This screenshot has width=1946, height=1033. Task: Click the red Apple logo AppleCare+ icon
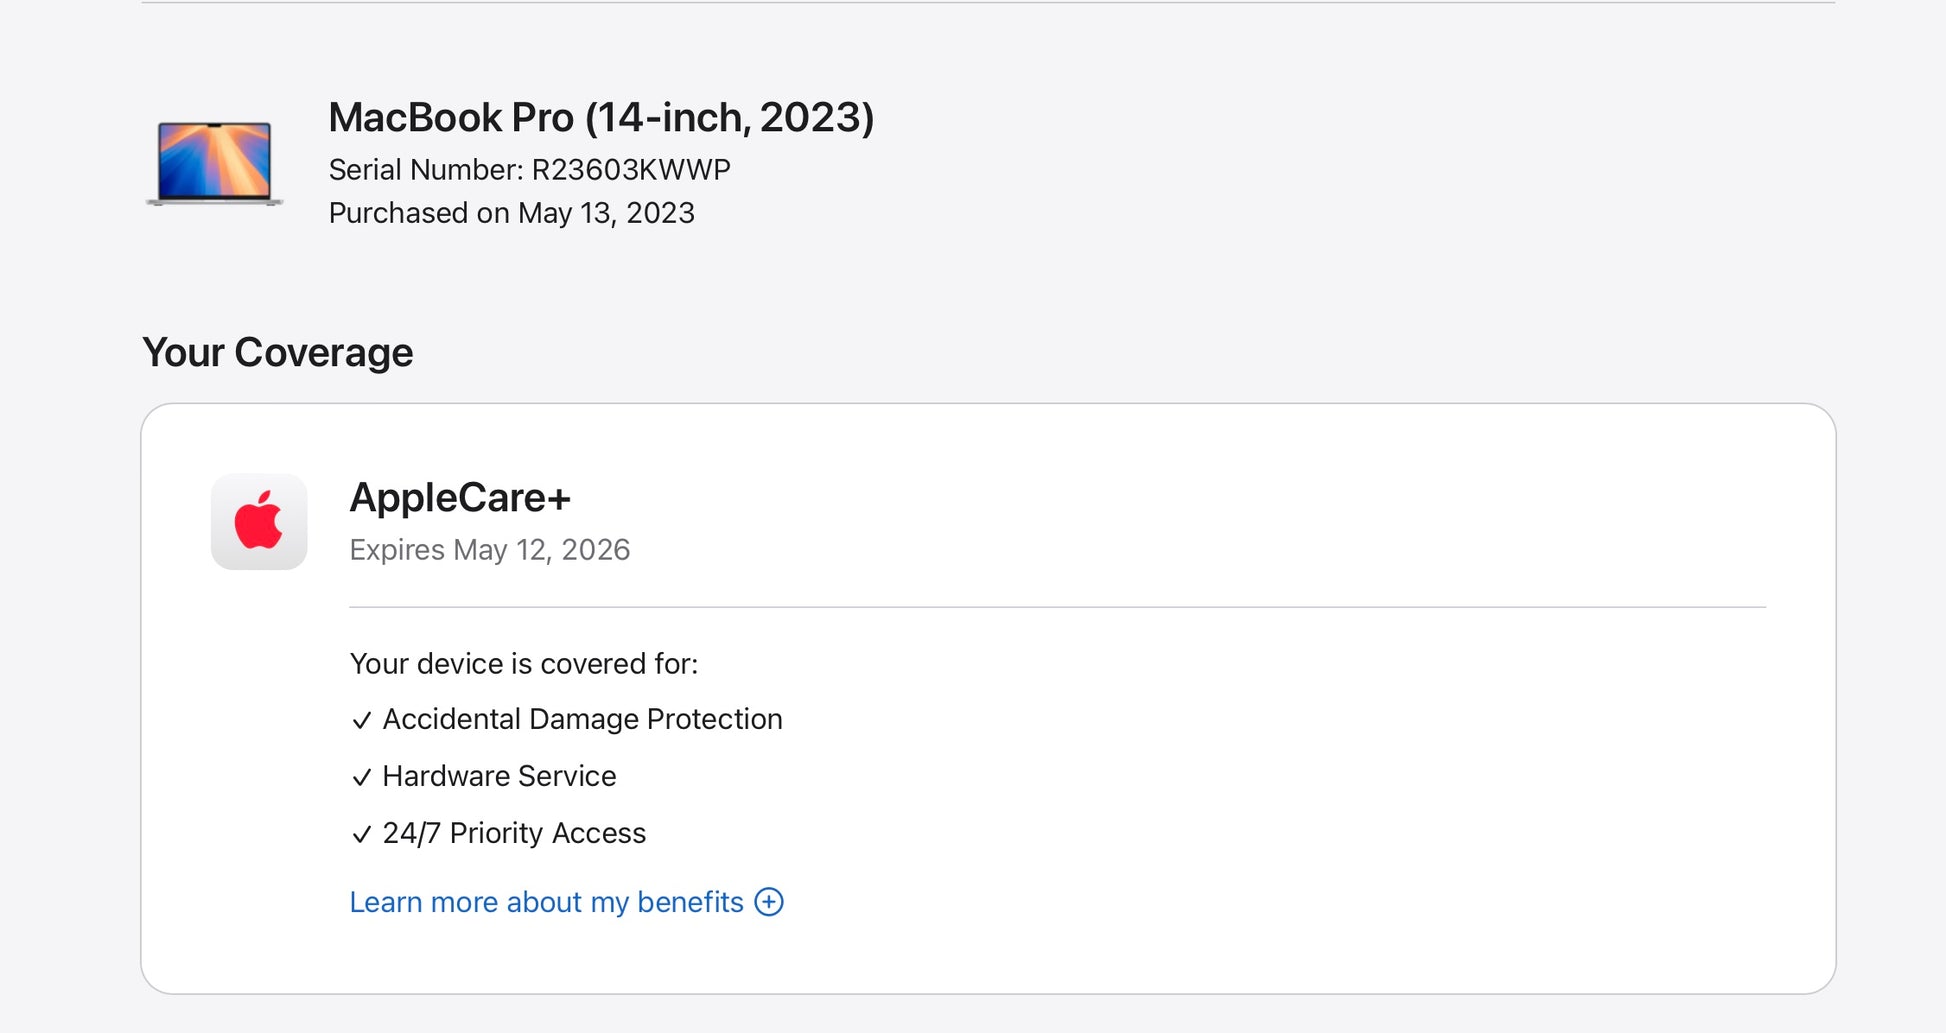click(x=259, y=521)
